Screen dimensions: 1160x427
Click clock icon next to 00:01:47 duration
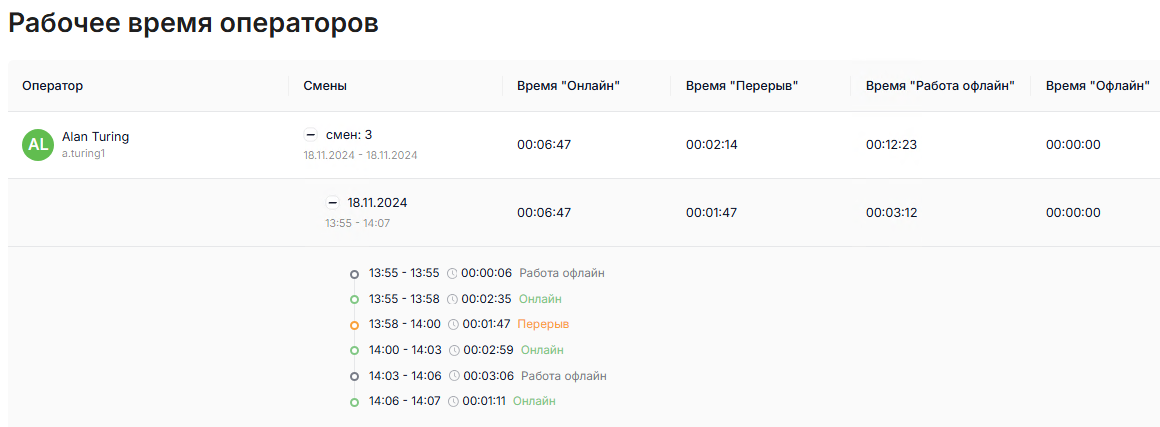pyautogui.click(x=454, y=324)
